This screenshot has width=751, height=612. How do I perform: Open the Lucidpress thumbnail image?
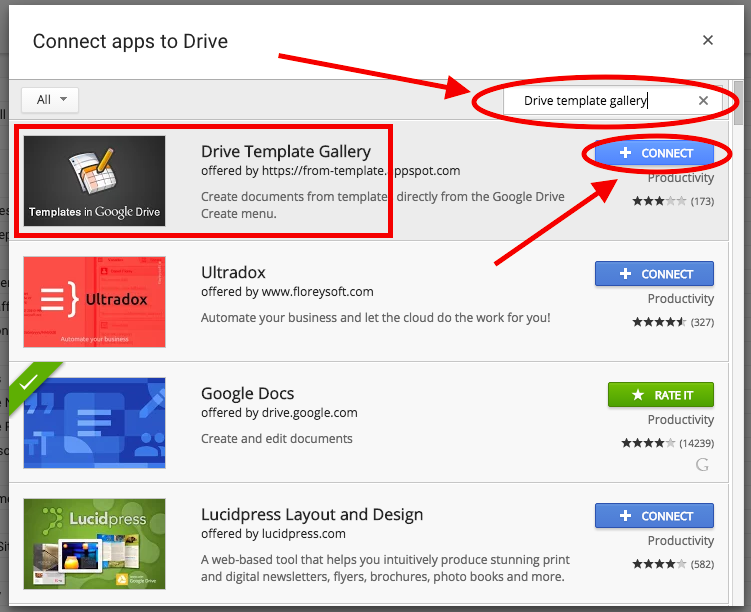point(94,544)
